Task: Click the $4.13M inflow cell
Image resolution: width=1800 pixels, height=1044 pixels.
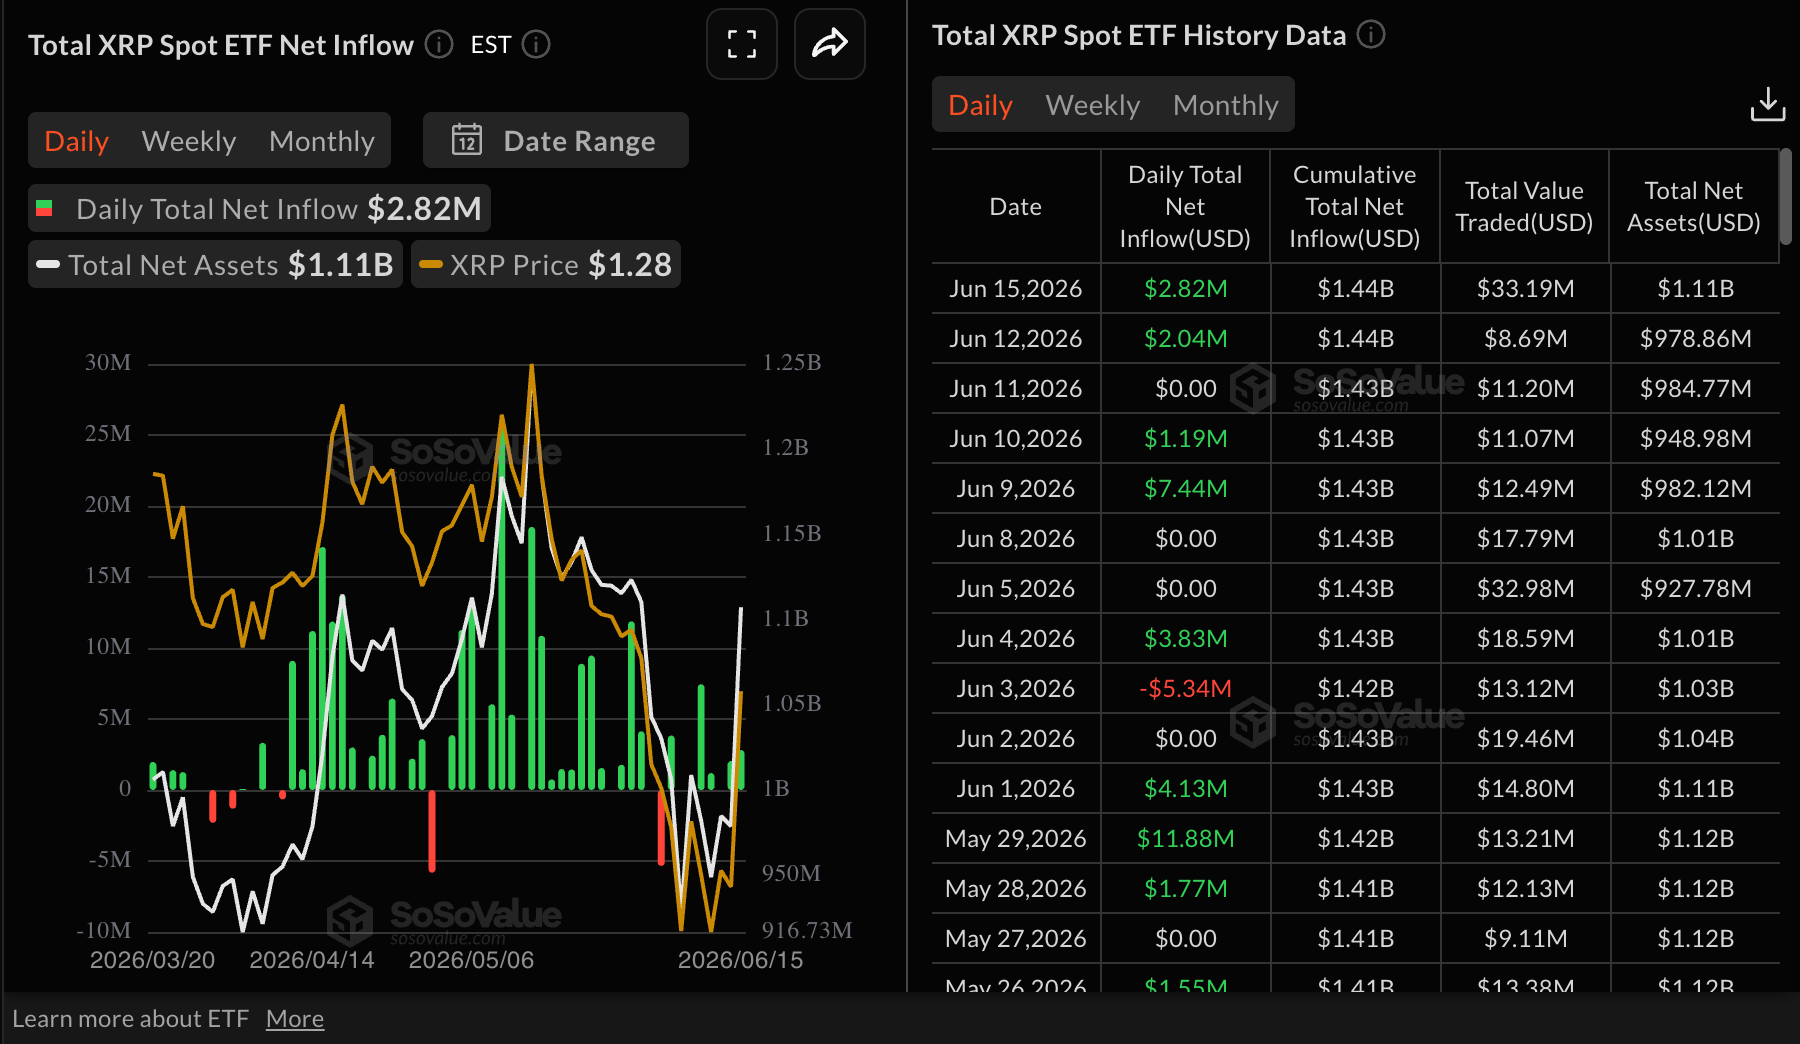Action: click(x=1186, y=789)
